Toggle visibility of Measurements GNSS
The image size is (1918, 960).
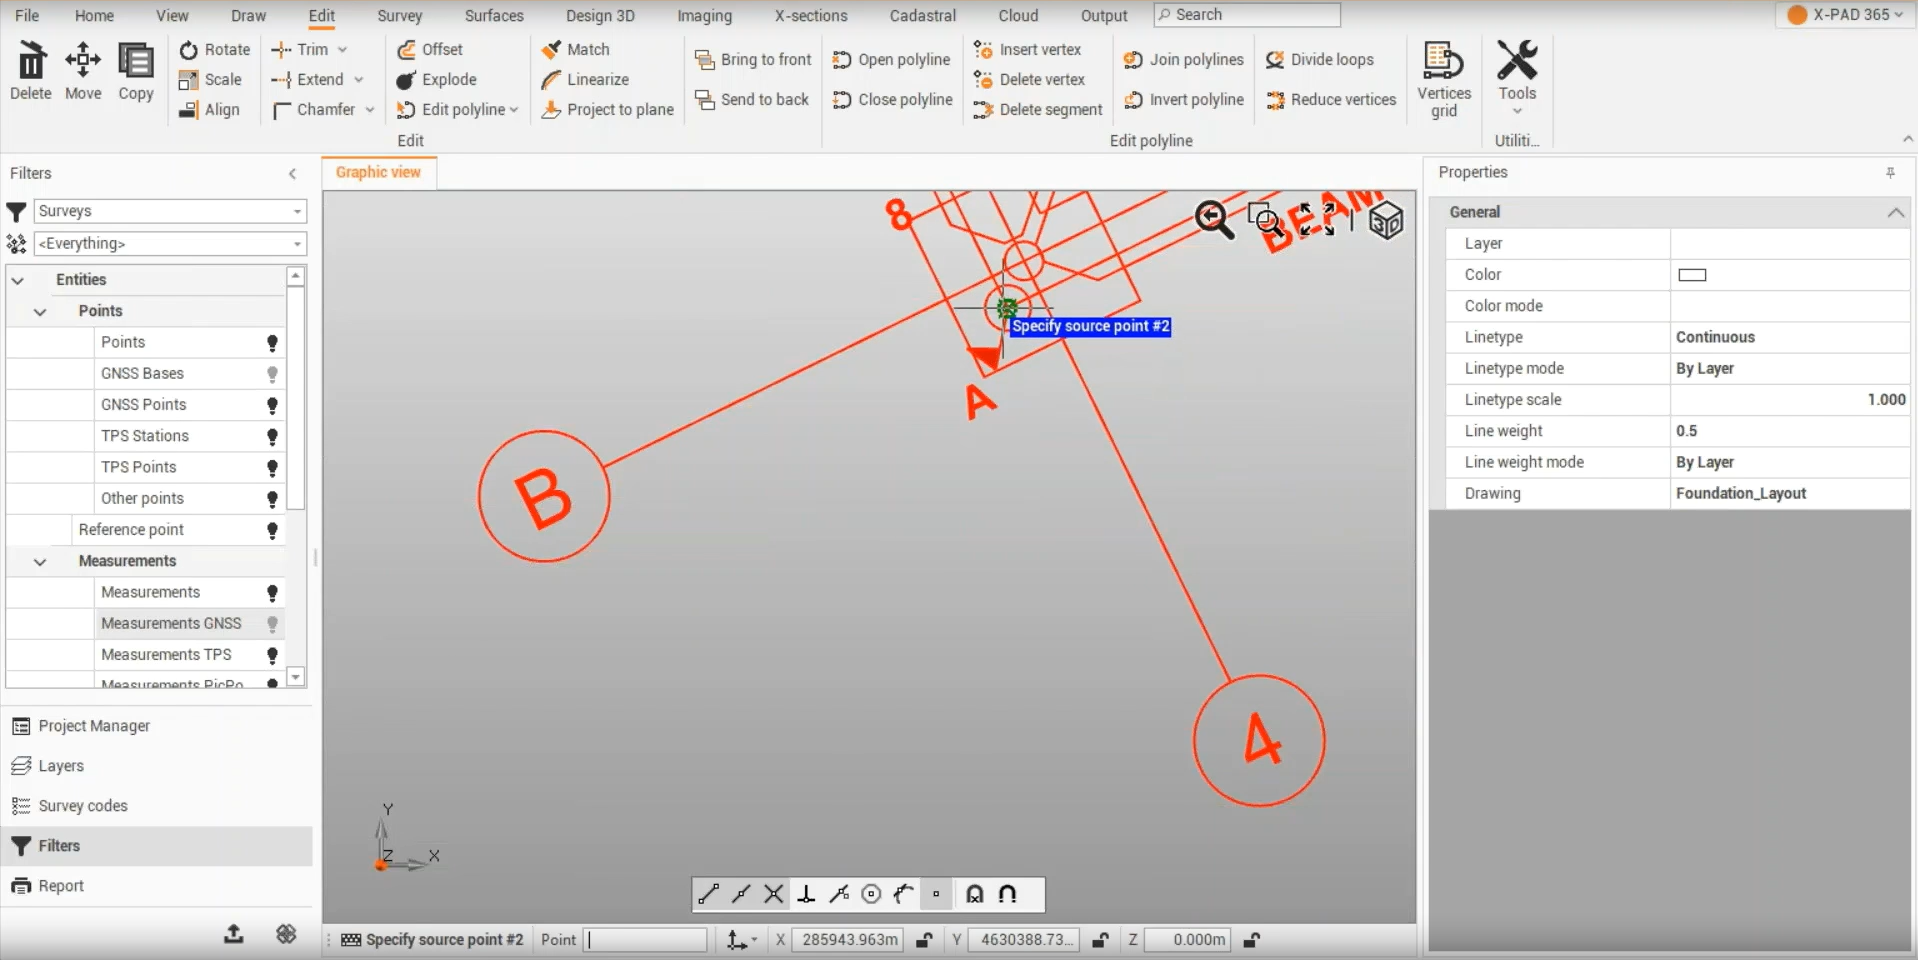272,624
